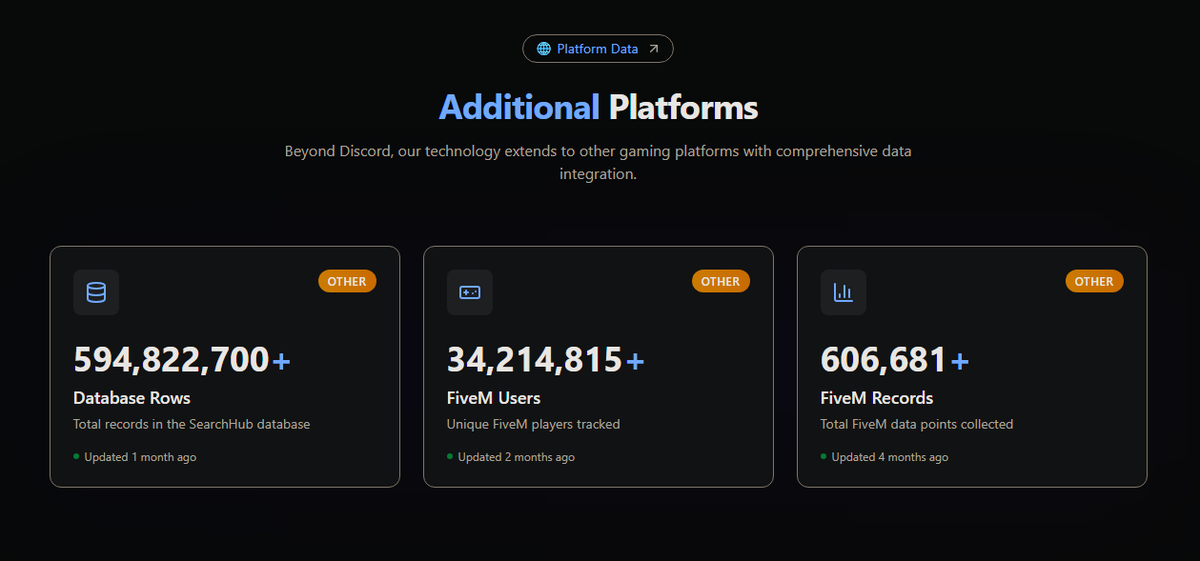Click the database icon on Database Rows card

click(x=96, y=293)
